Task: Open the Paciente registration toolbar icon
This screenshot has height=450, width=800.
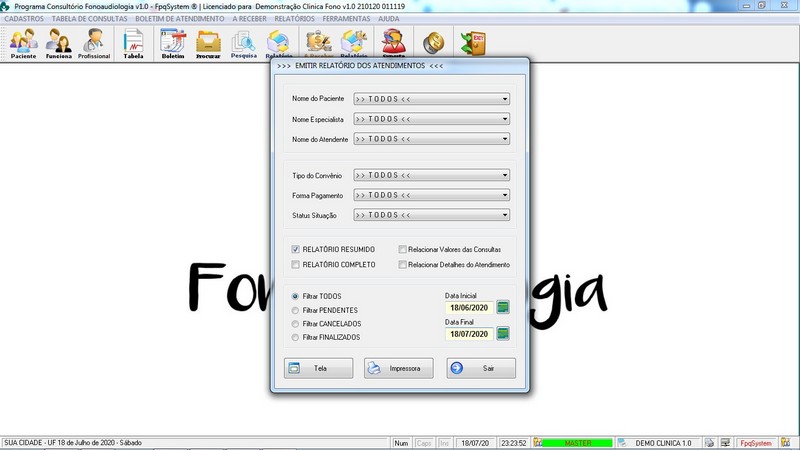Action: click(23, 43)
